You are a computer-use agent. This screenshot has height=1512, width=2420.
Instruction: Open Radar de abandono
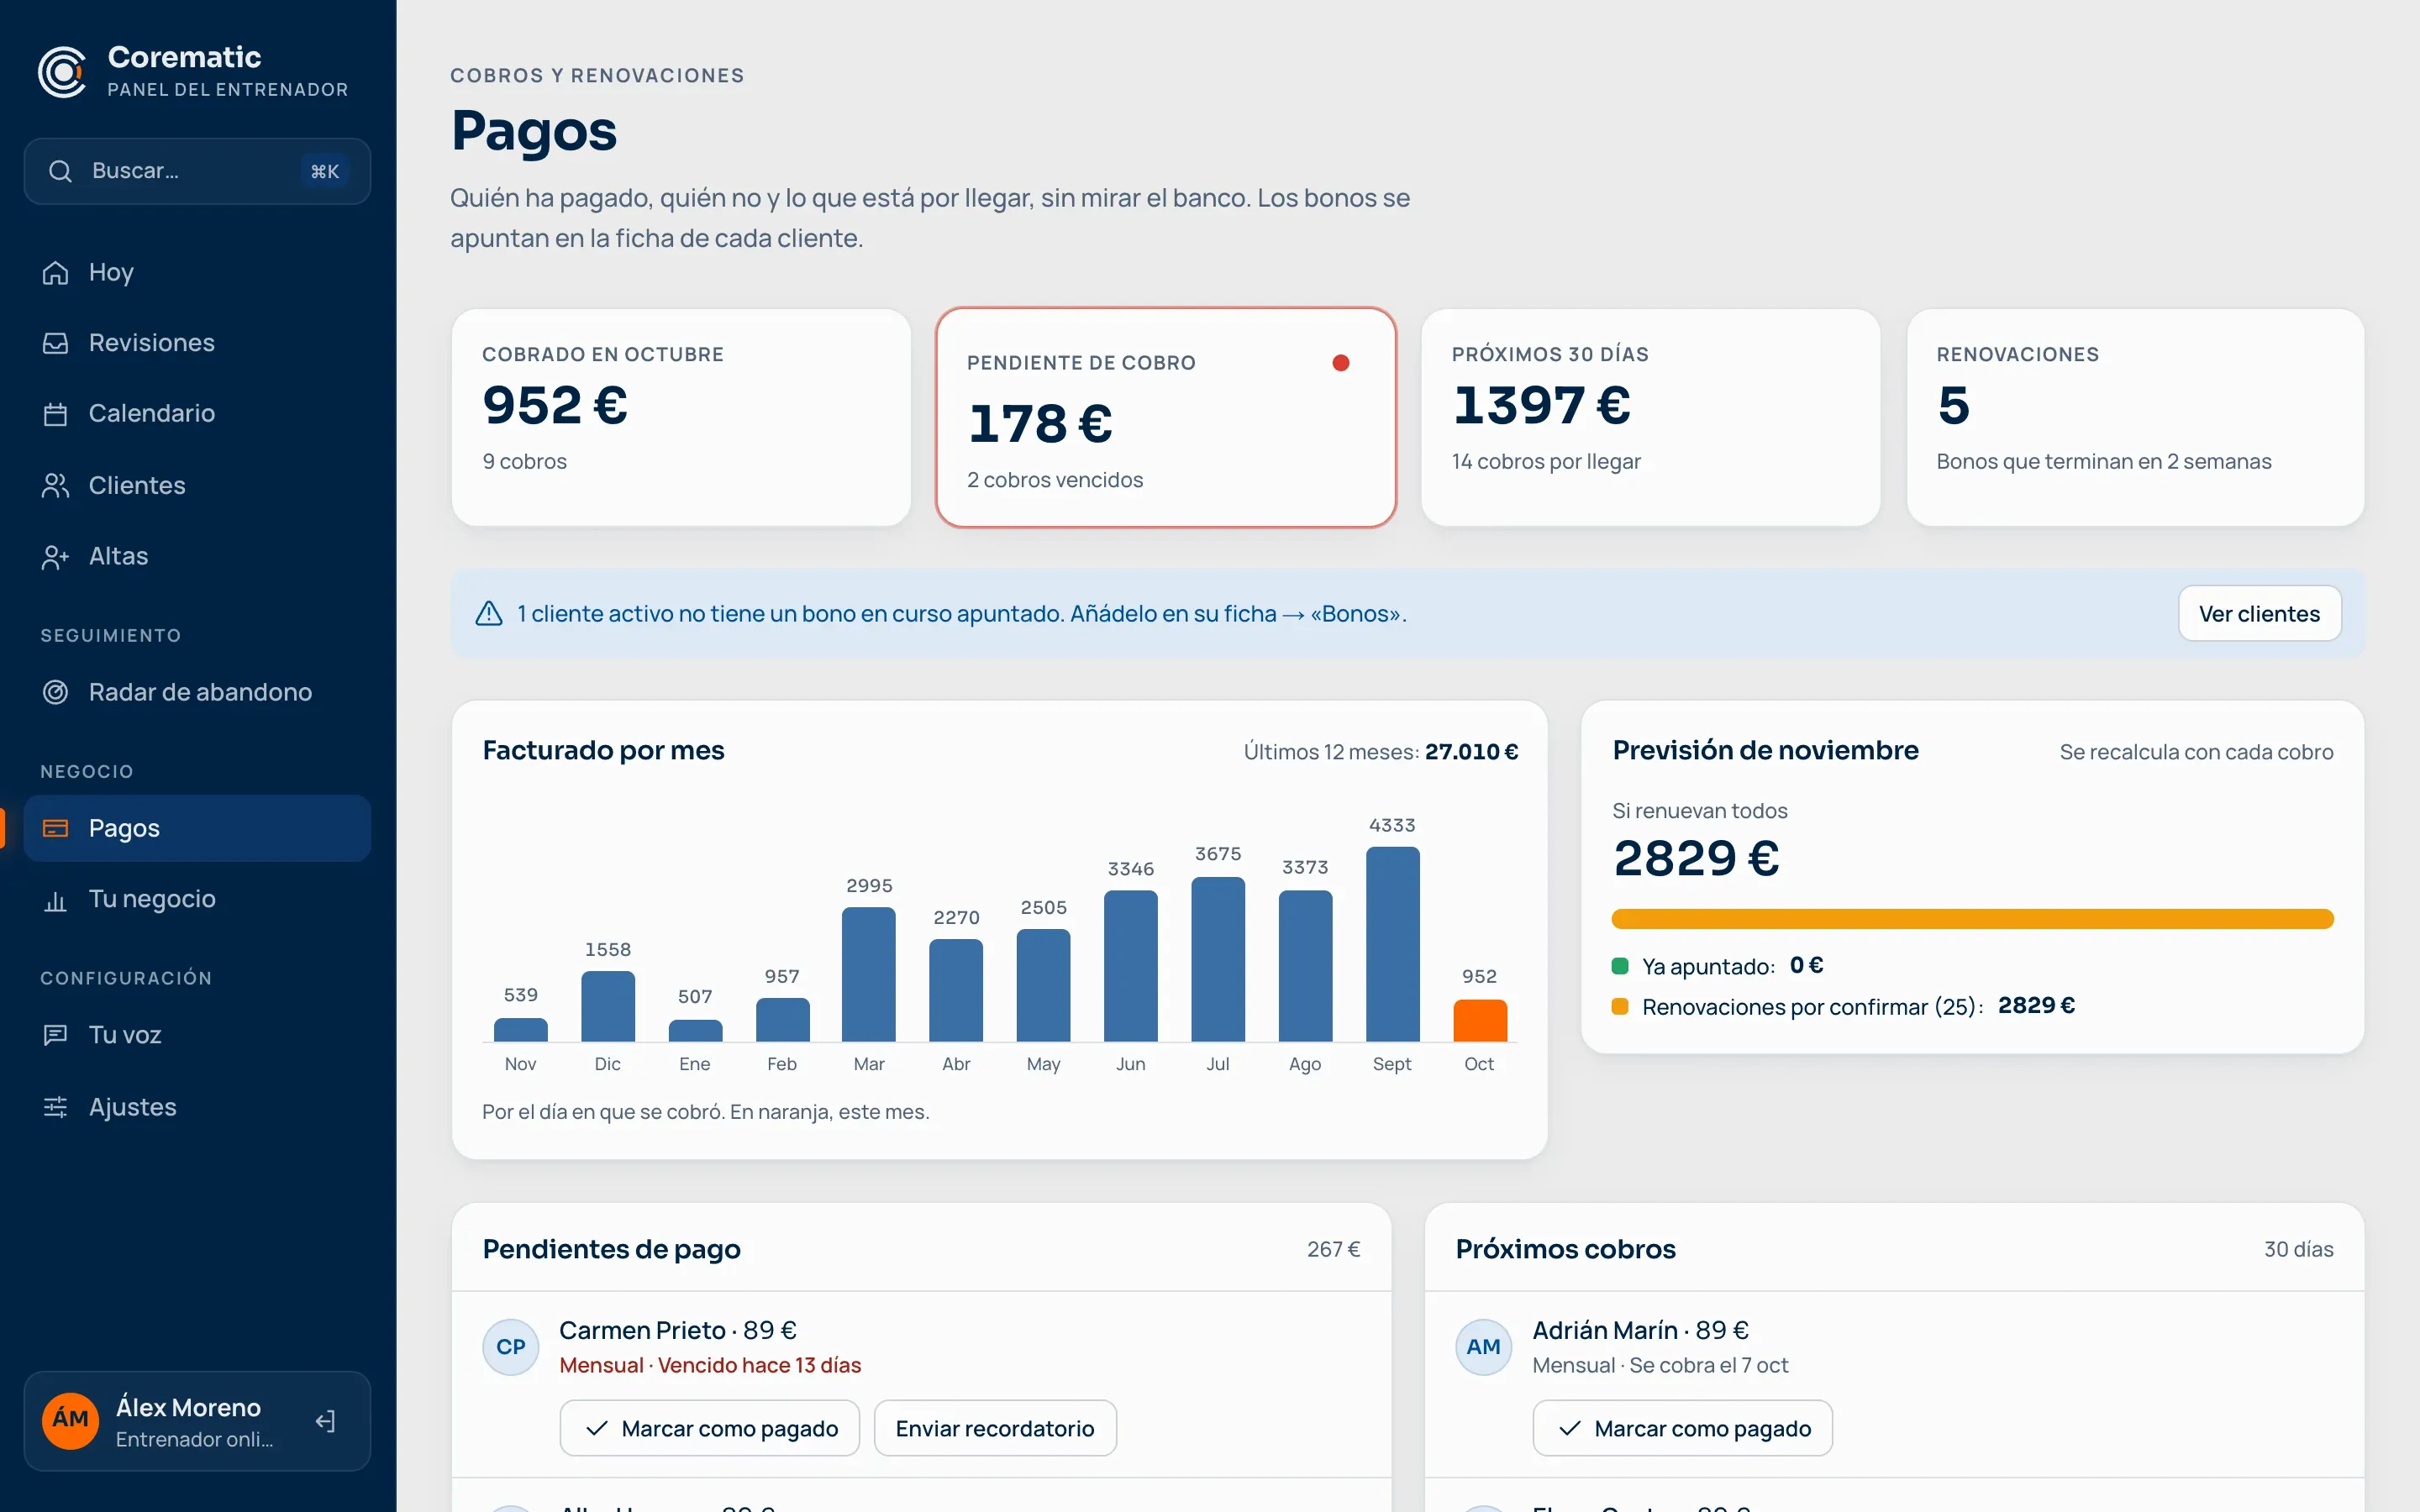coord(197,692)
